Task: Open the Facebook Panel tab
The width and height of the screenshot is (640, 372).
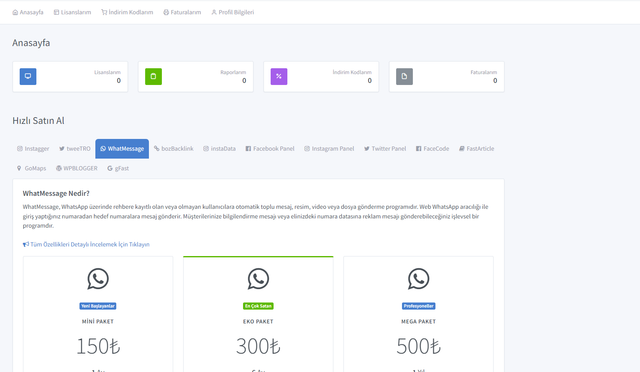Action: point(270,149)
